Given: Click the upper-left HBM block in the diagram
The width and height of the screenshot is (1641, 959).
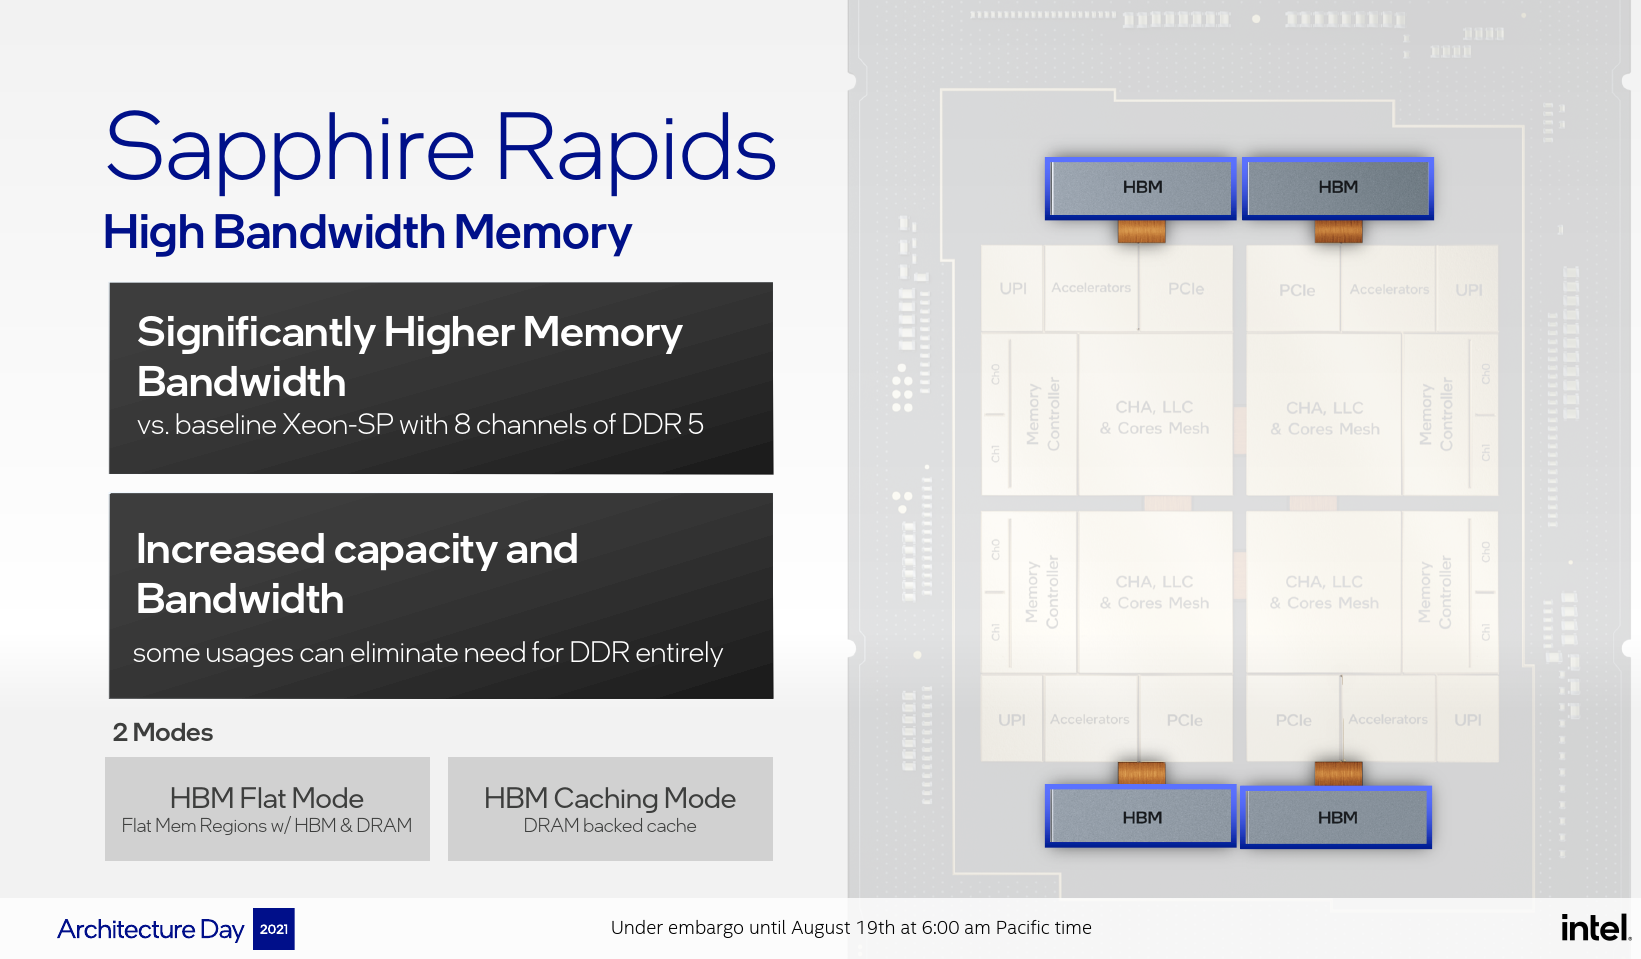Looking at the screenshot, I should (1141, 188).
